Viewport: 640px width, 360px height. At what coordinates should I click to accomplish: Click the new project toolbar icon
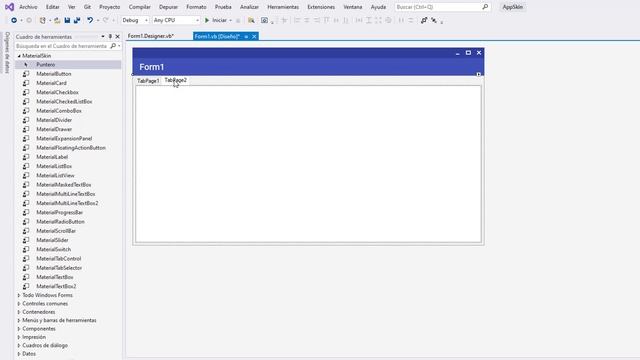(x=42, y=20)
